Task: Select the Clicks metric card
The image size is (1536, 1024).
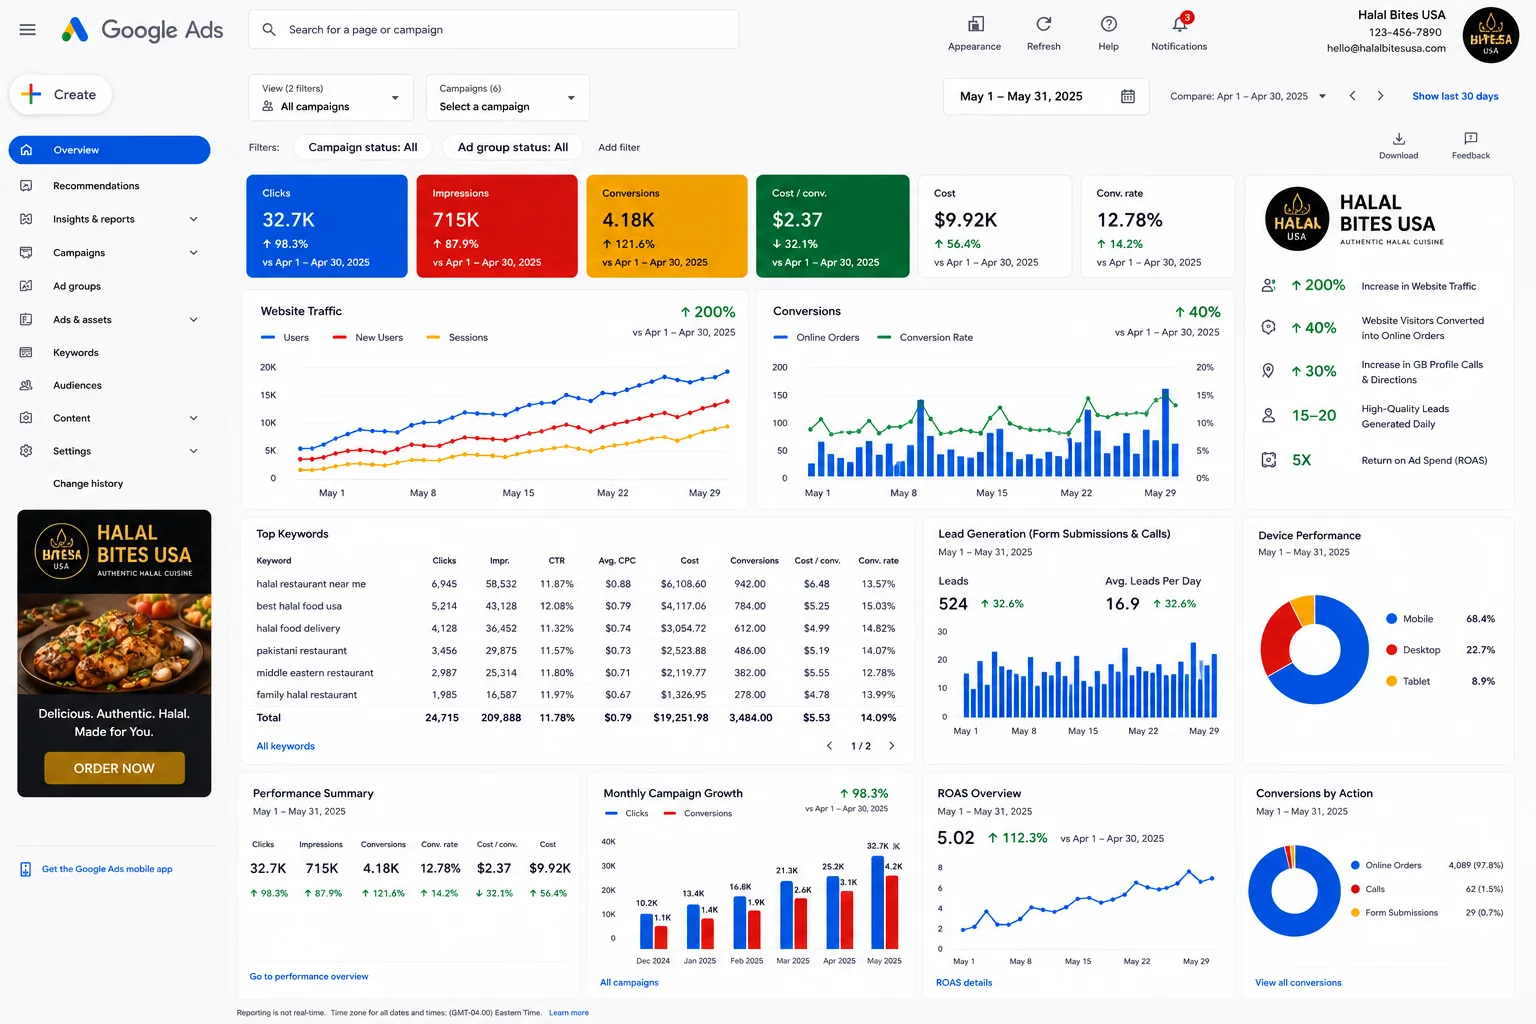Action: click(327, 226)
